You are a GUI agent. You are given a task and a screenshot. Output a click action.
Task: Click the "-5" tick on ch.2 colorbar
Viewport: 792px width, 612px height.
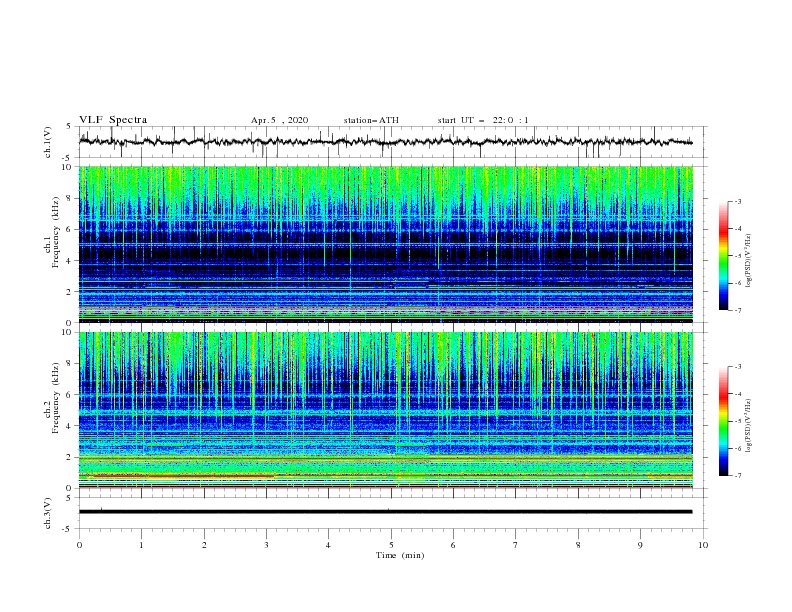737,421
